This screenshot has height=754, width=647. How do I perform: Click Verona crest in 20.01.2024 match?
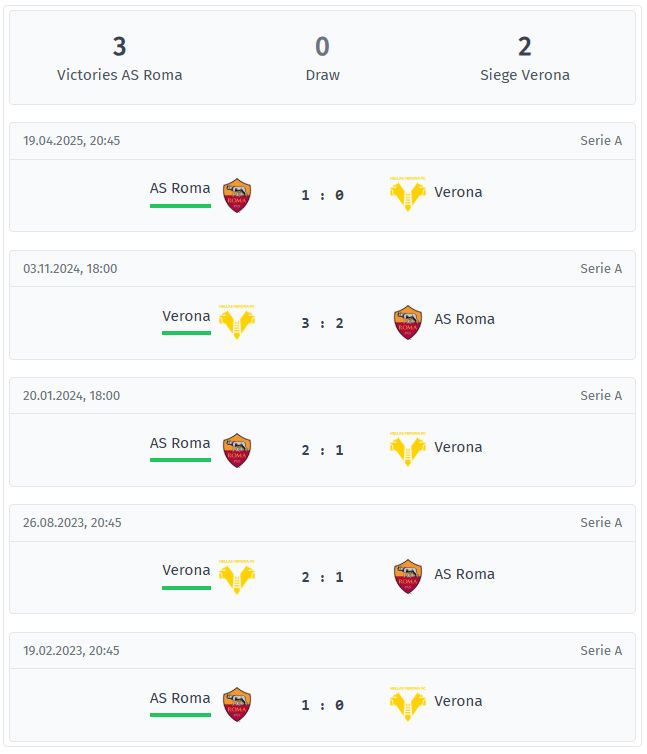[x=407, y=449]
